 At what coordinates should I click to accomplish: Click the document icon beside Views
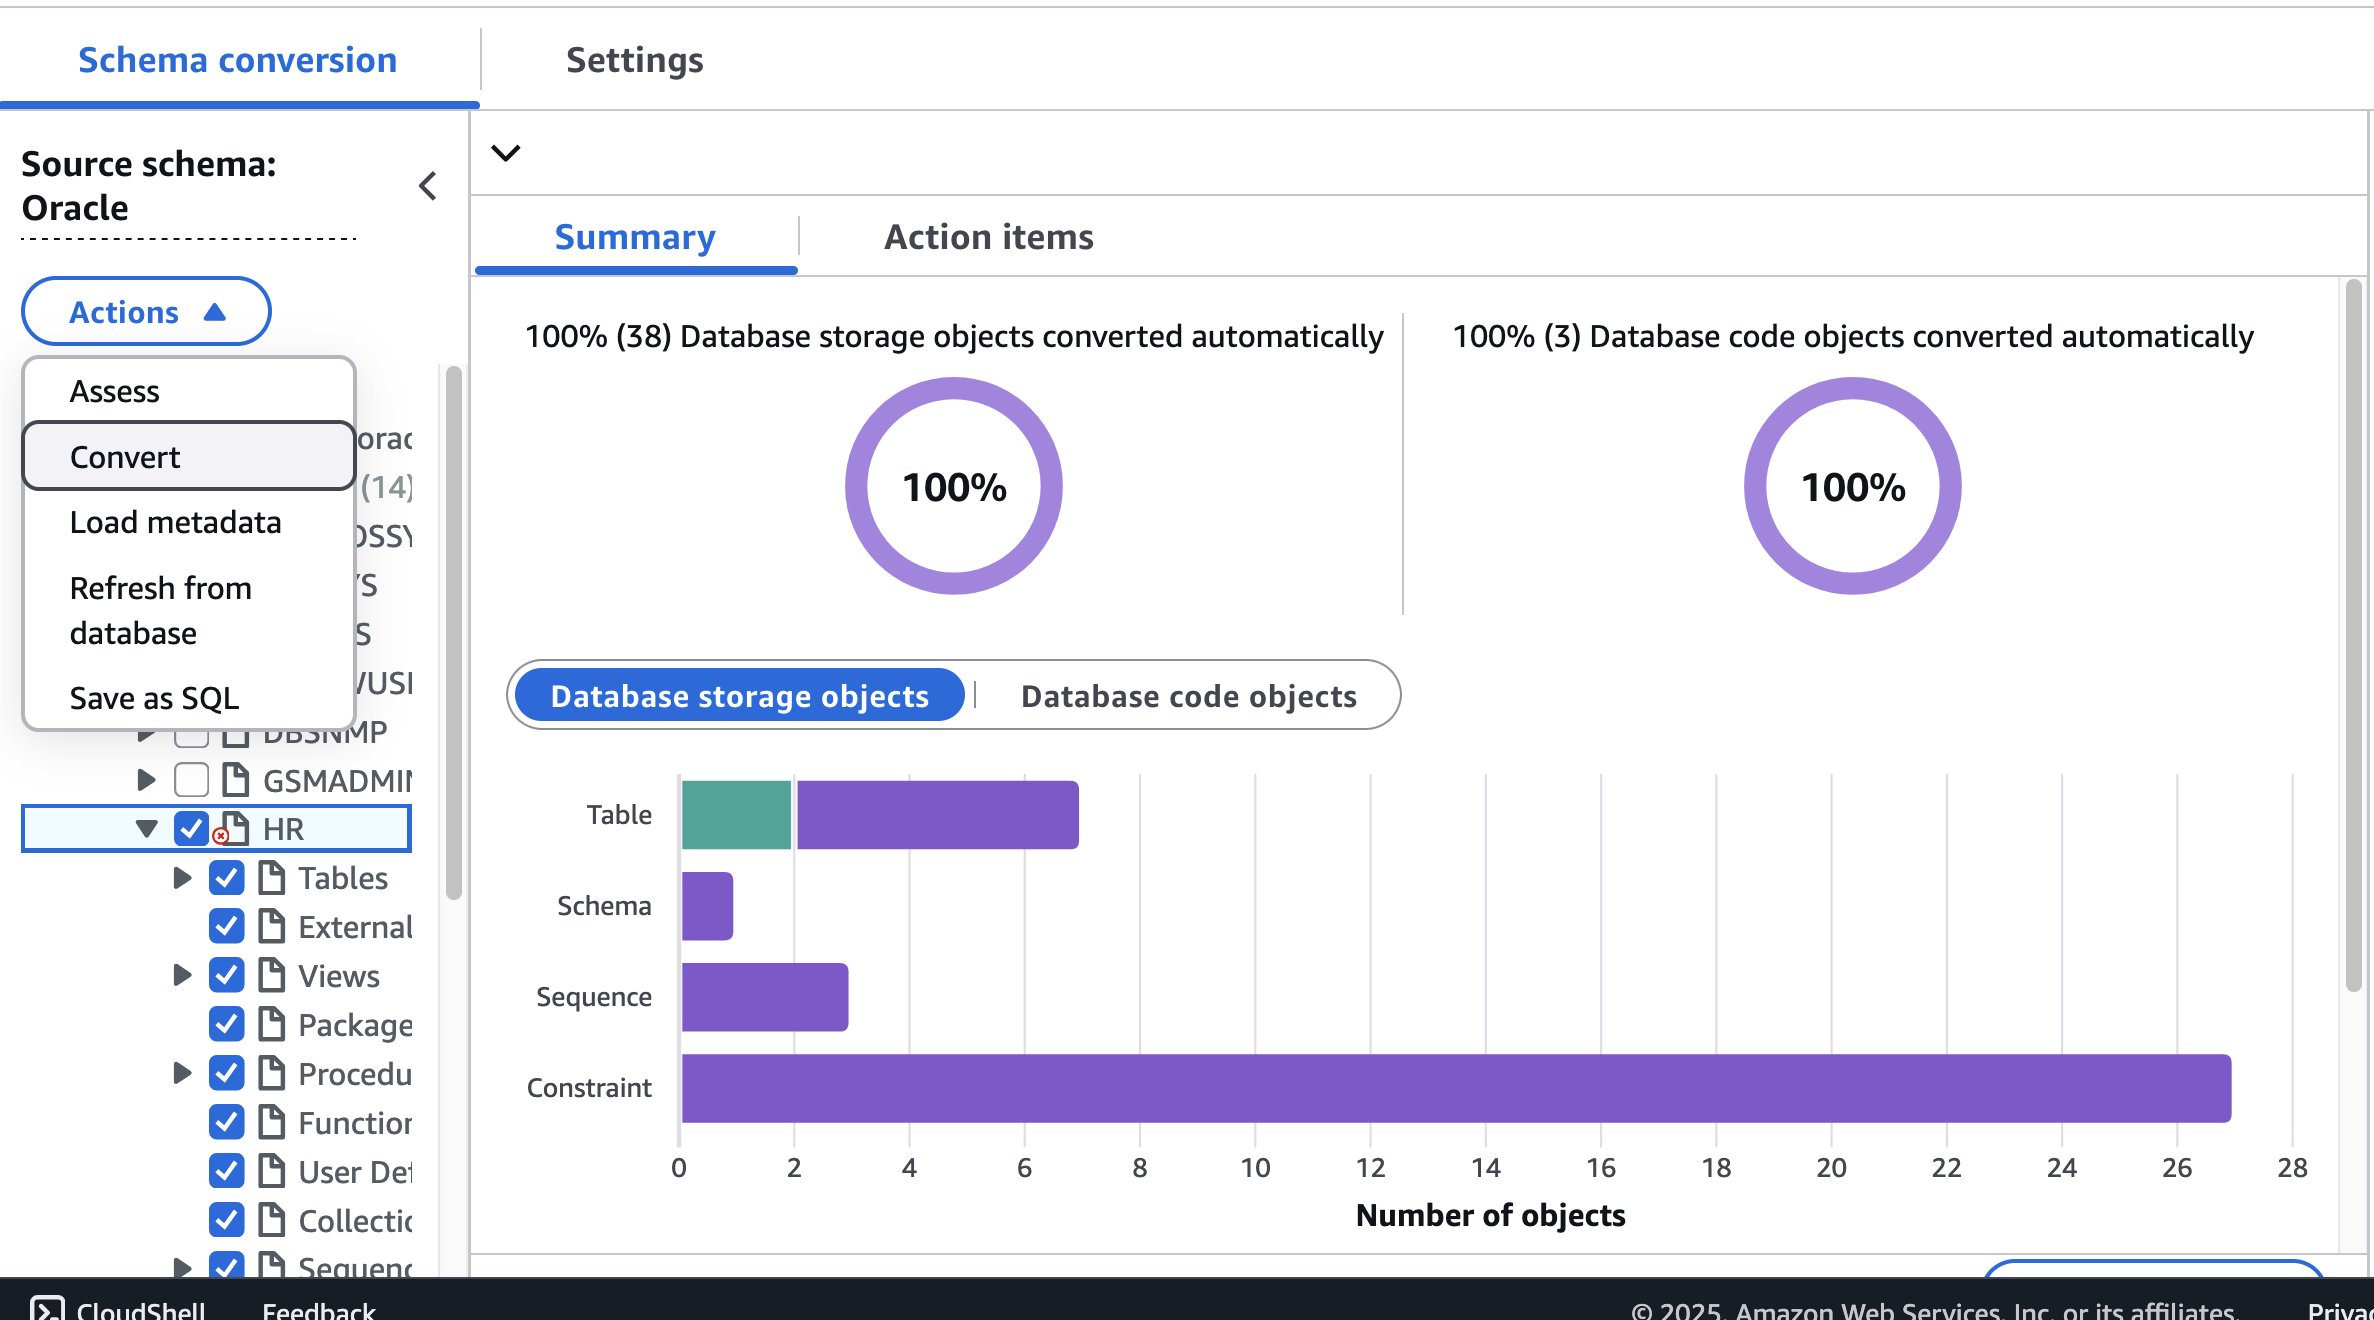[x=271, y=975]
